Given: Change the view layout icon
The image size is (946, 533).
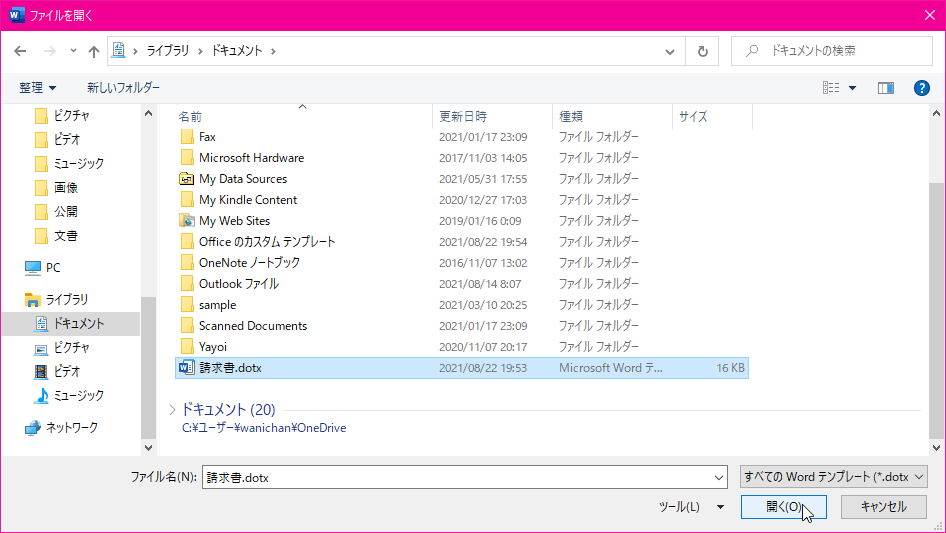Looking at the screenshot, I should point(831,88).
